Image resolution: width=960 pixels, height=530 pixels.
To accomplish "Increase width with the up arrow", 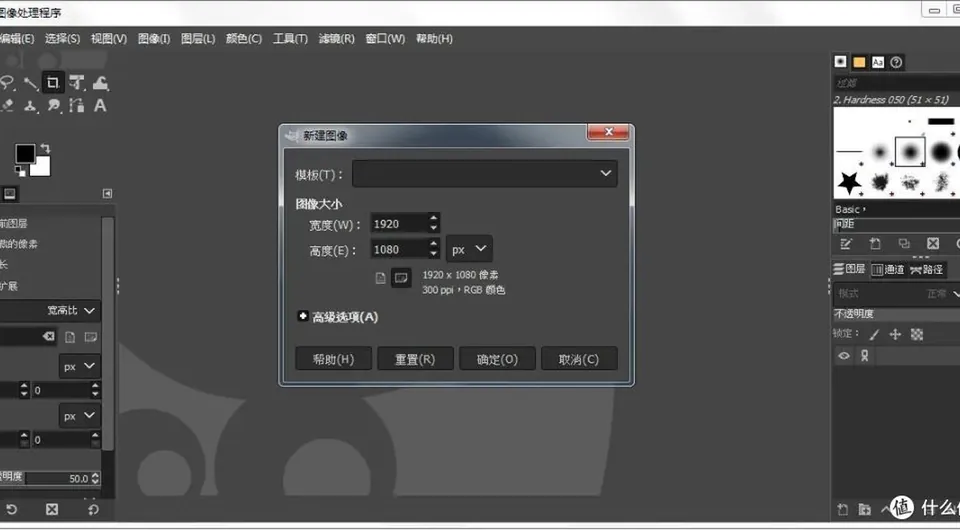I will pyautogui.click(x=433, y=218).
